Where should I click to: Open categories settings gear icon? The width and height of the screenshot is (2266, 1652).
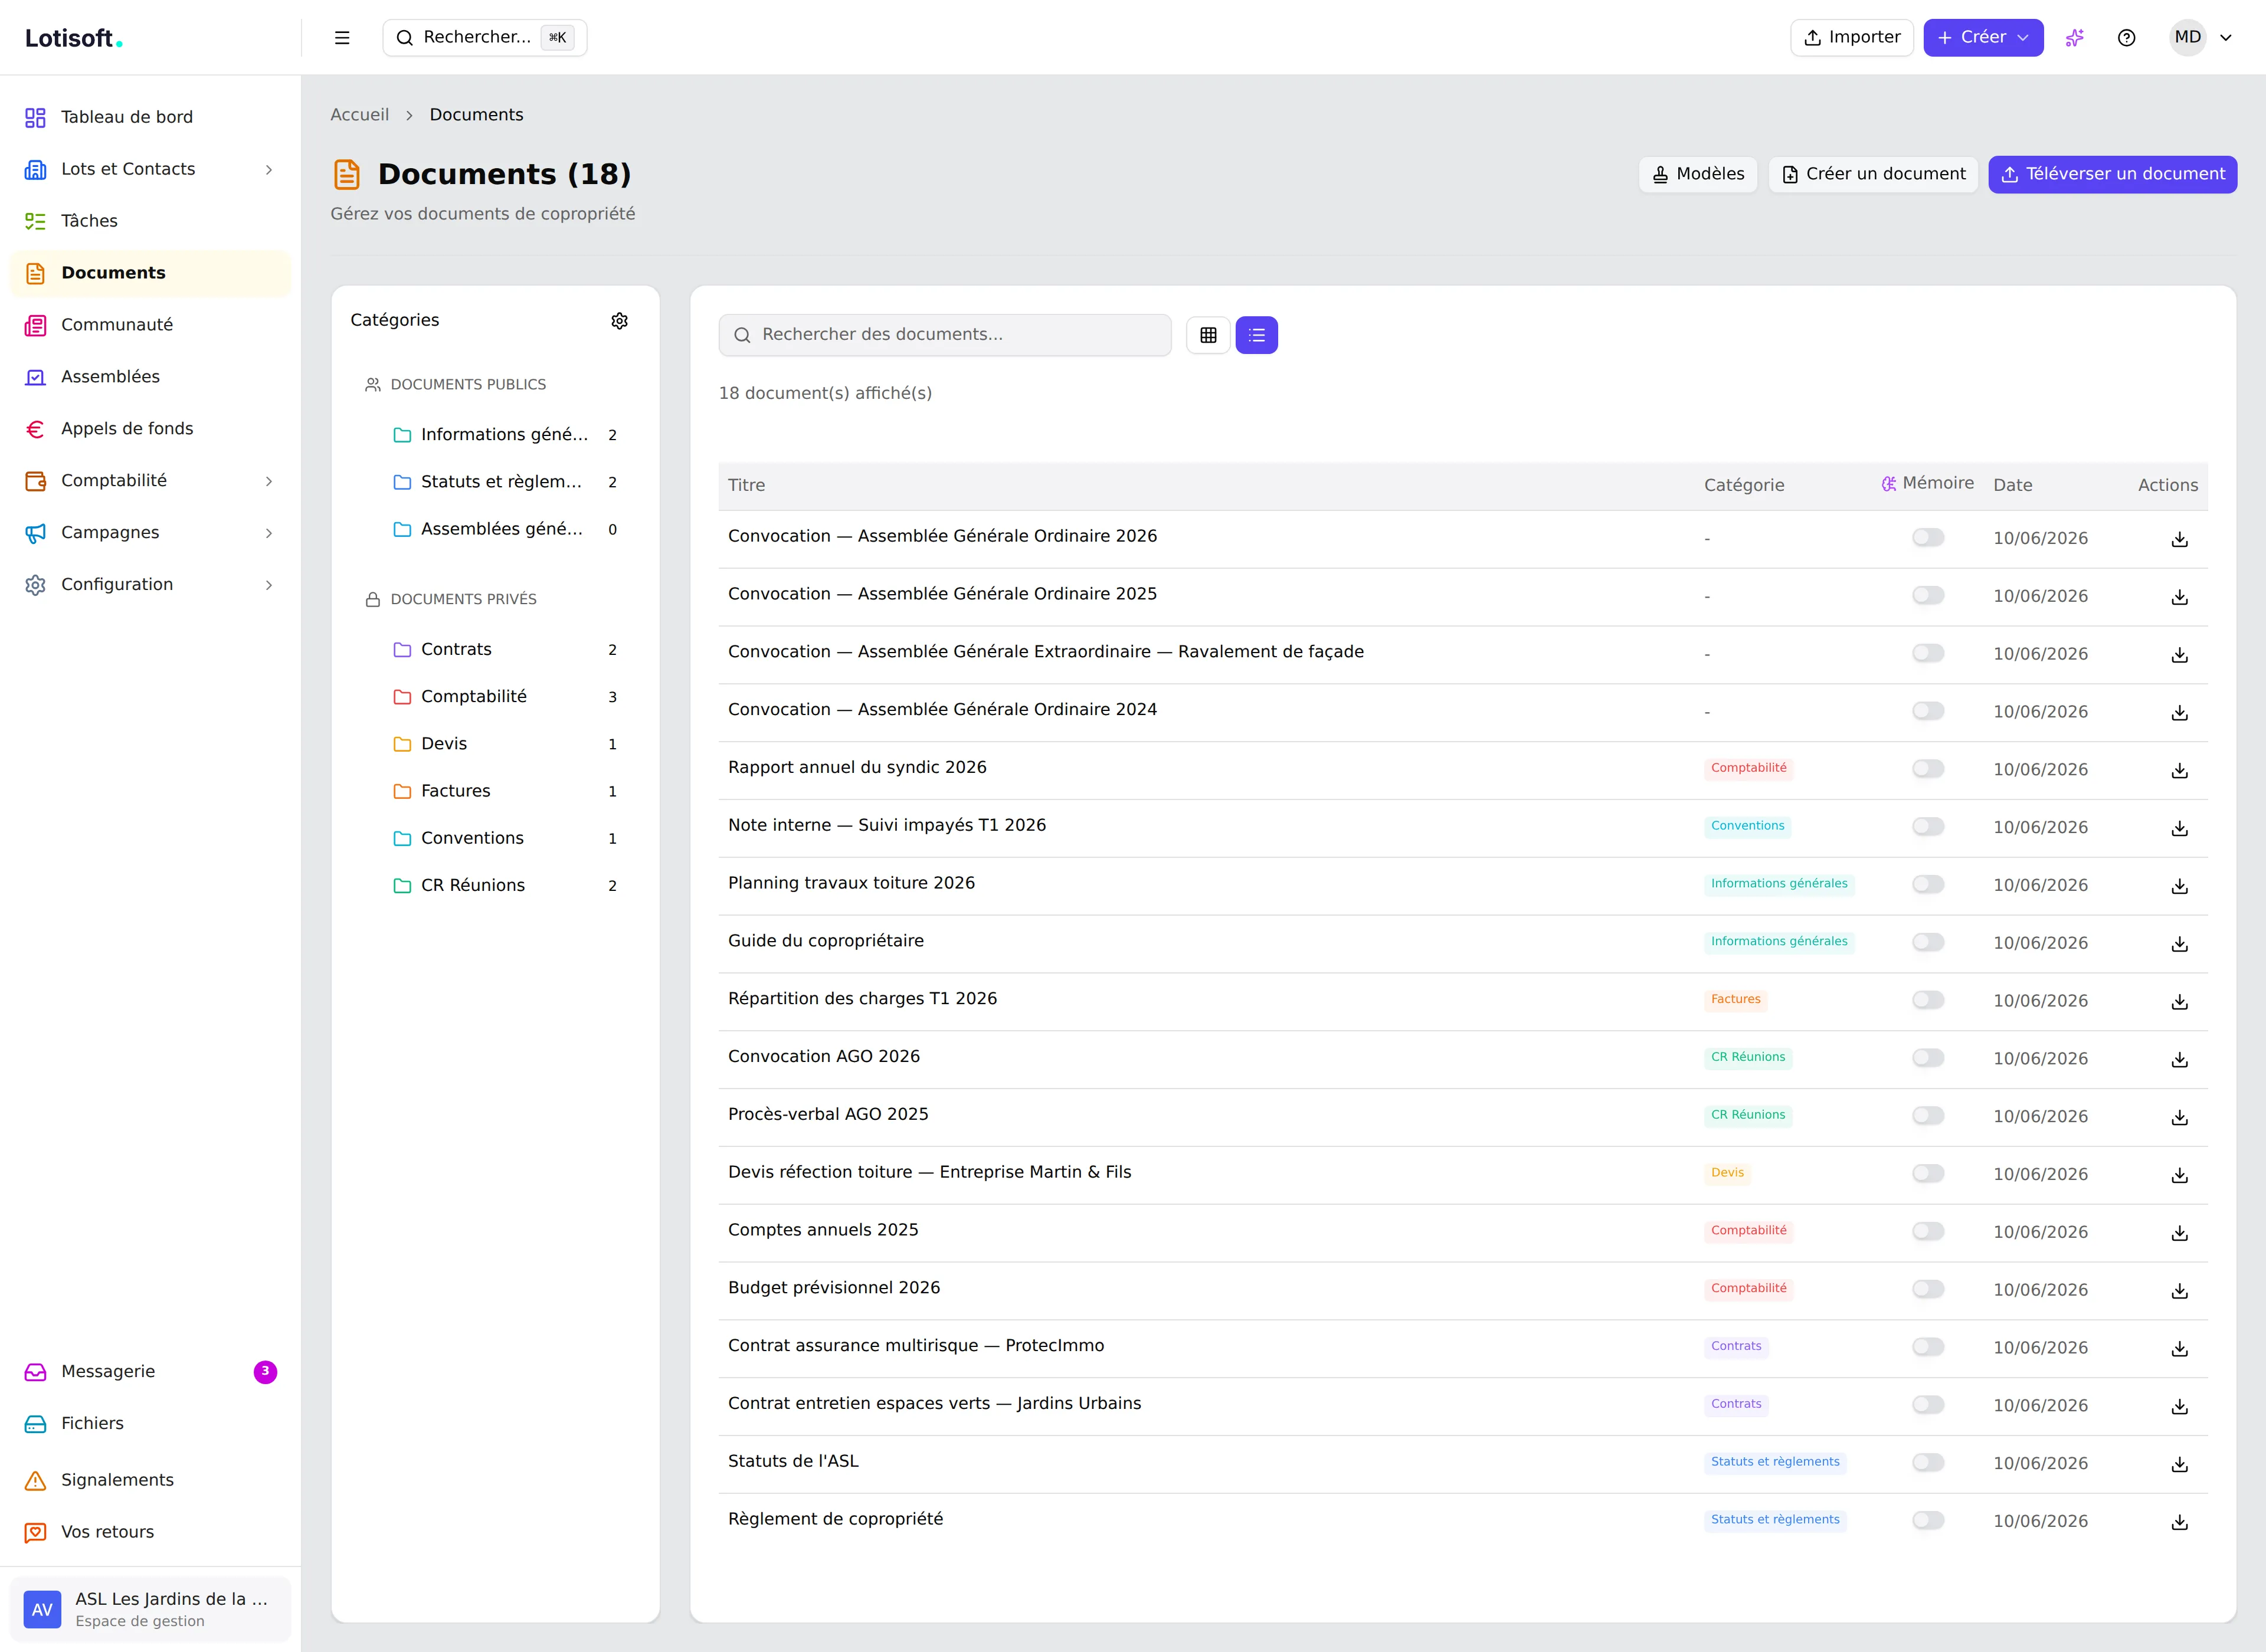[x=620, y=321]
